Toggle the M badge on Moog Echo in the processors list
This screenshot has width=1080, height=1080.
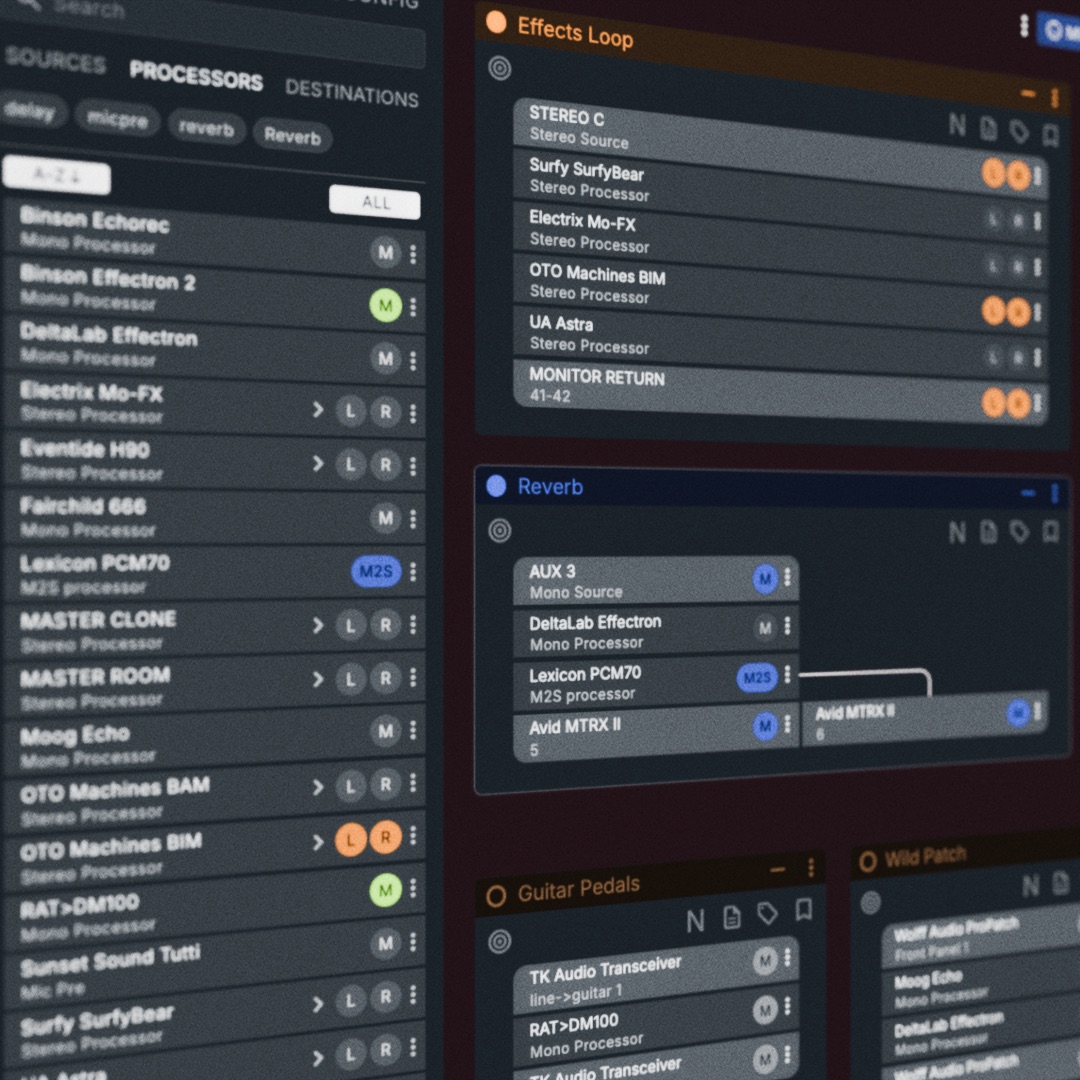pyautogui.click(x=386, y=731)
